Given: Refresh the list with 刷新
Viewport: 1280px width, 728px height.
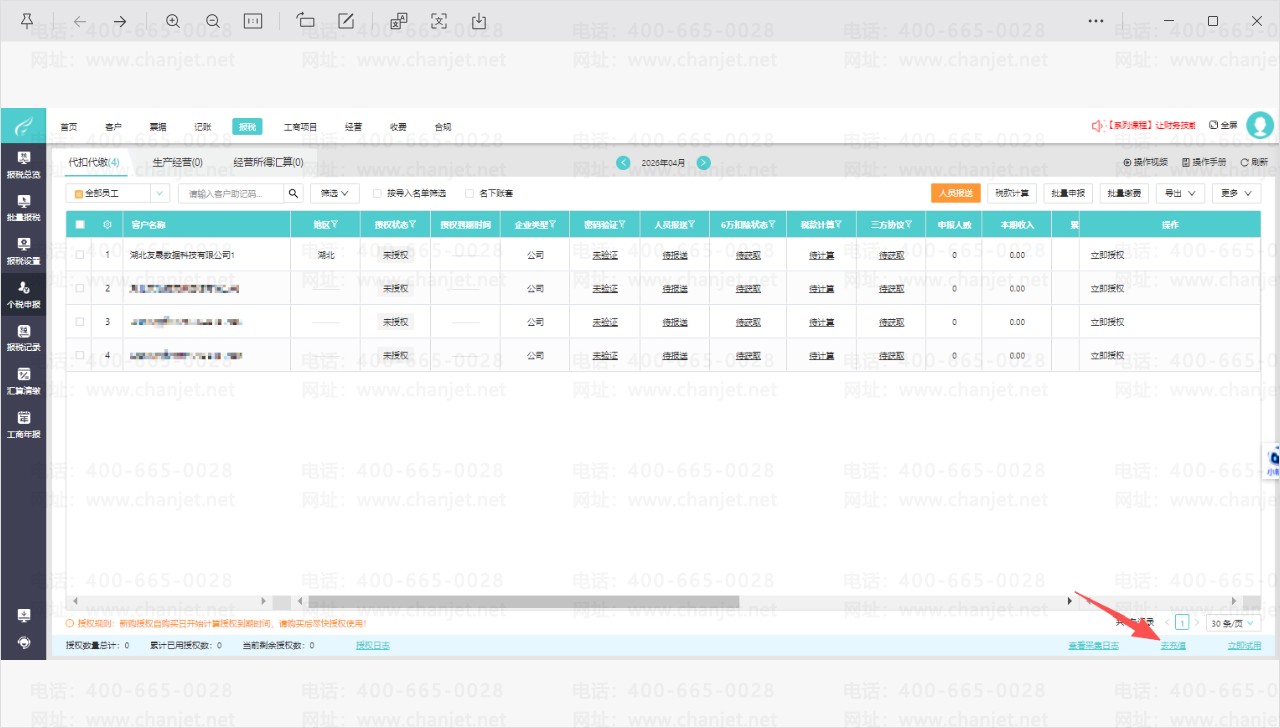Looking at the screenshot, I should [1254, 162].
